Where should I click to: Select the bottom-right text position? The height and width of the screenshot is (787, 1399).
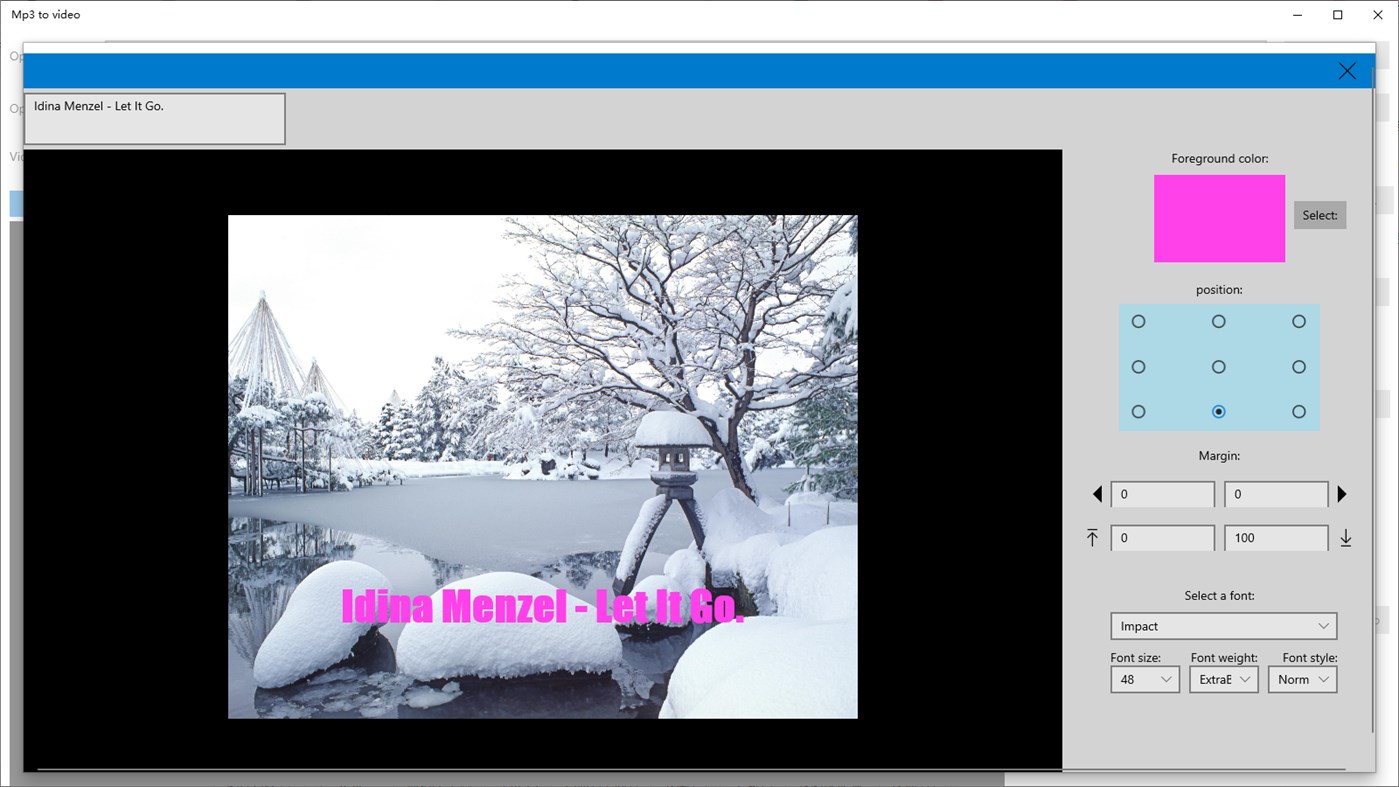(x=1298, y=411)
